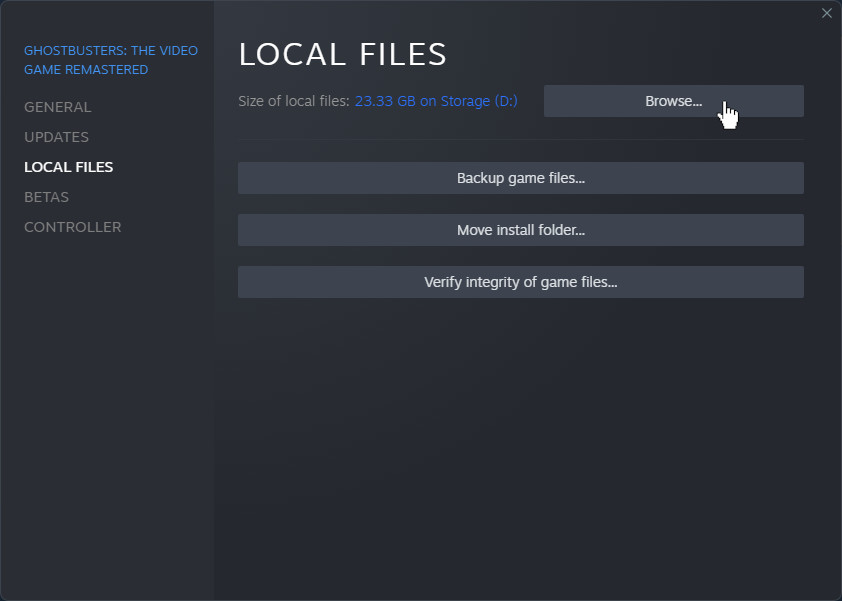Open the Controller tab
Viewport: 842px width, 601px height.
(72, 227)
